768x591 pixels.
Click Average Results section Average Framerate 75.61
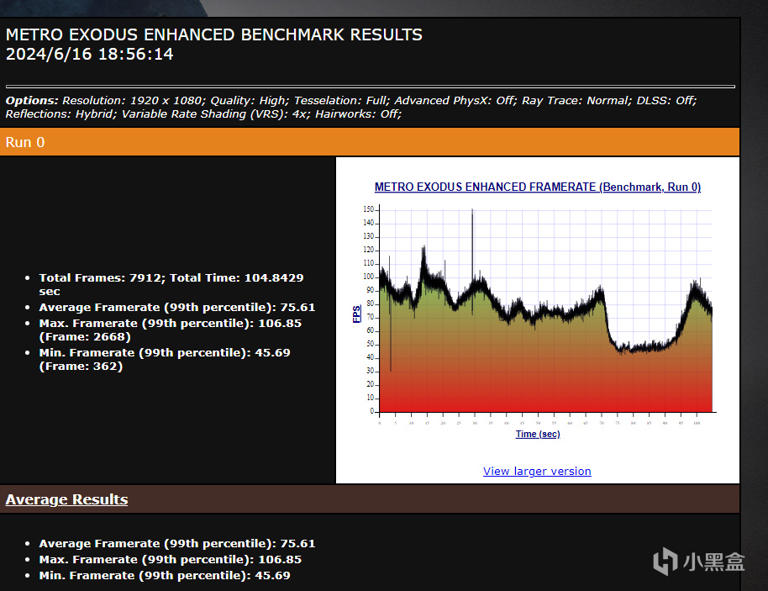click(x=177, y=544)
